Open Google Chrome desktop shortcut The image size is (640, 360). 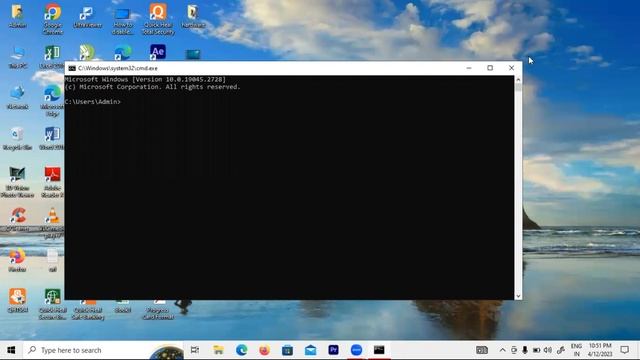coord(53,19)
